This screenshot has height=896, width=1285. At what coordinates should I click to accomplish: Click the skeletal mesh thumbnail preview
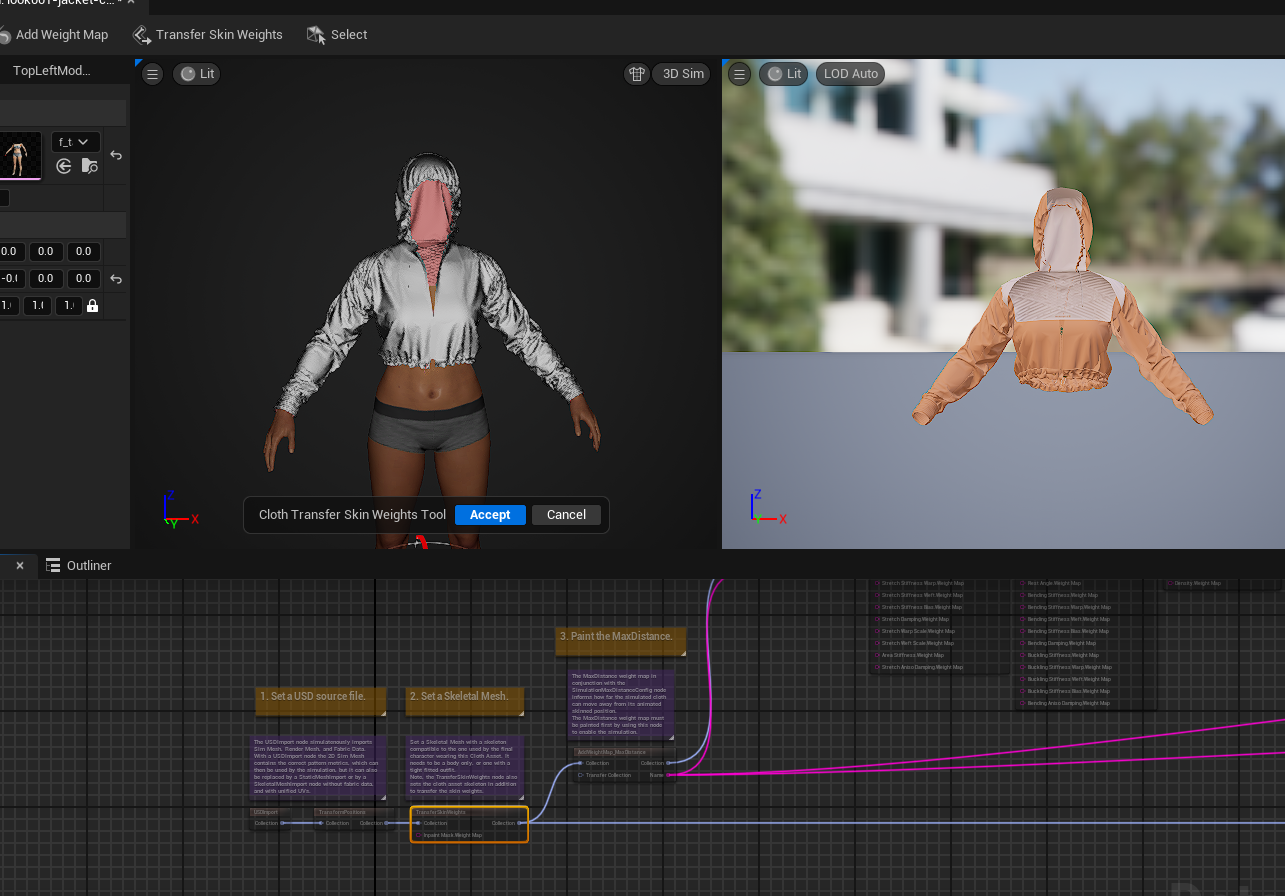[19, 155]
